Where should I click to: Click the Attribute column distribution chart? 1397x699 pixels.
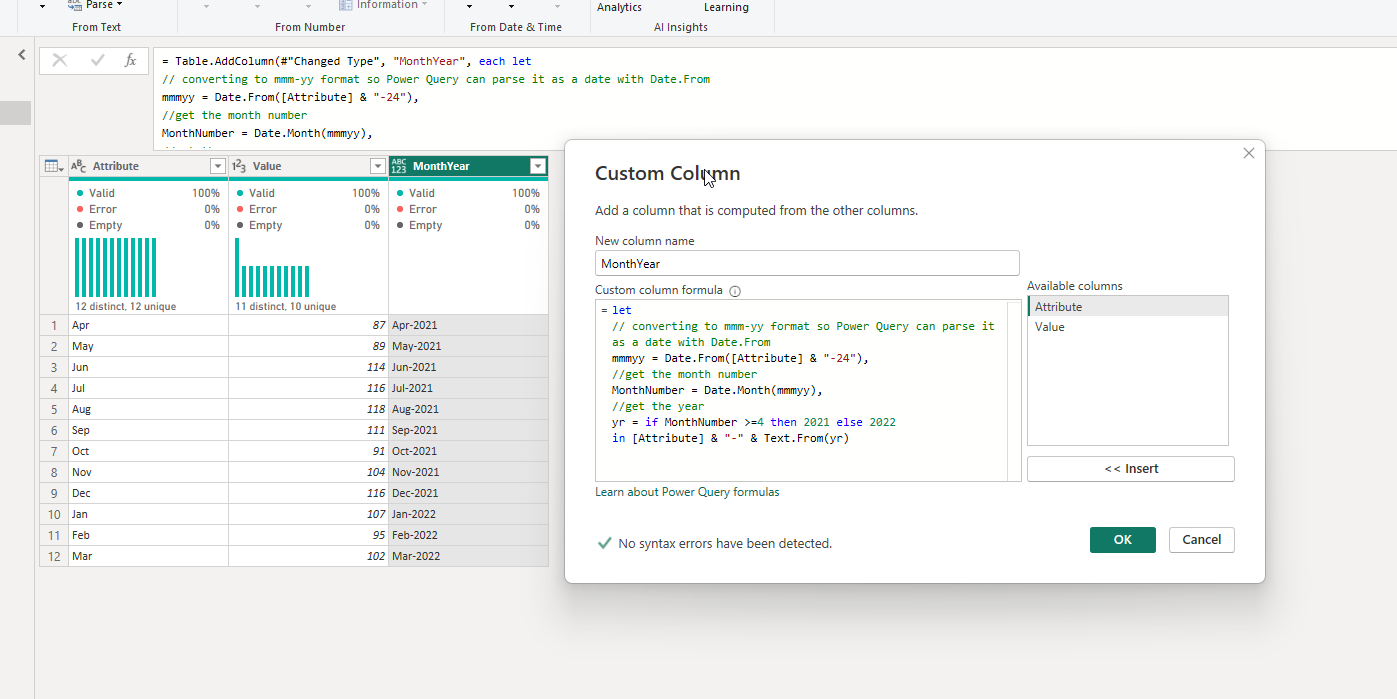click(116, 267)
